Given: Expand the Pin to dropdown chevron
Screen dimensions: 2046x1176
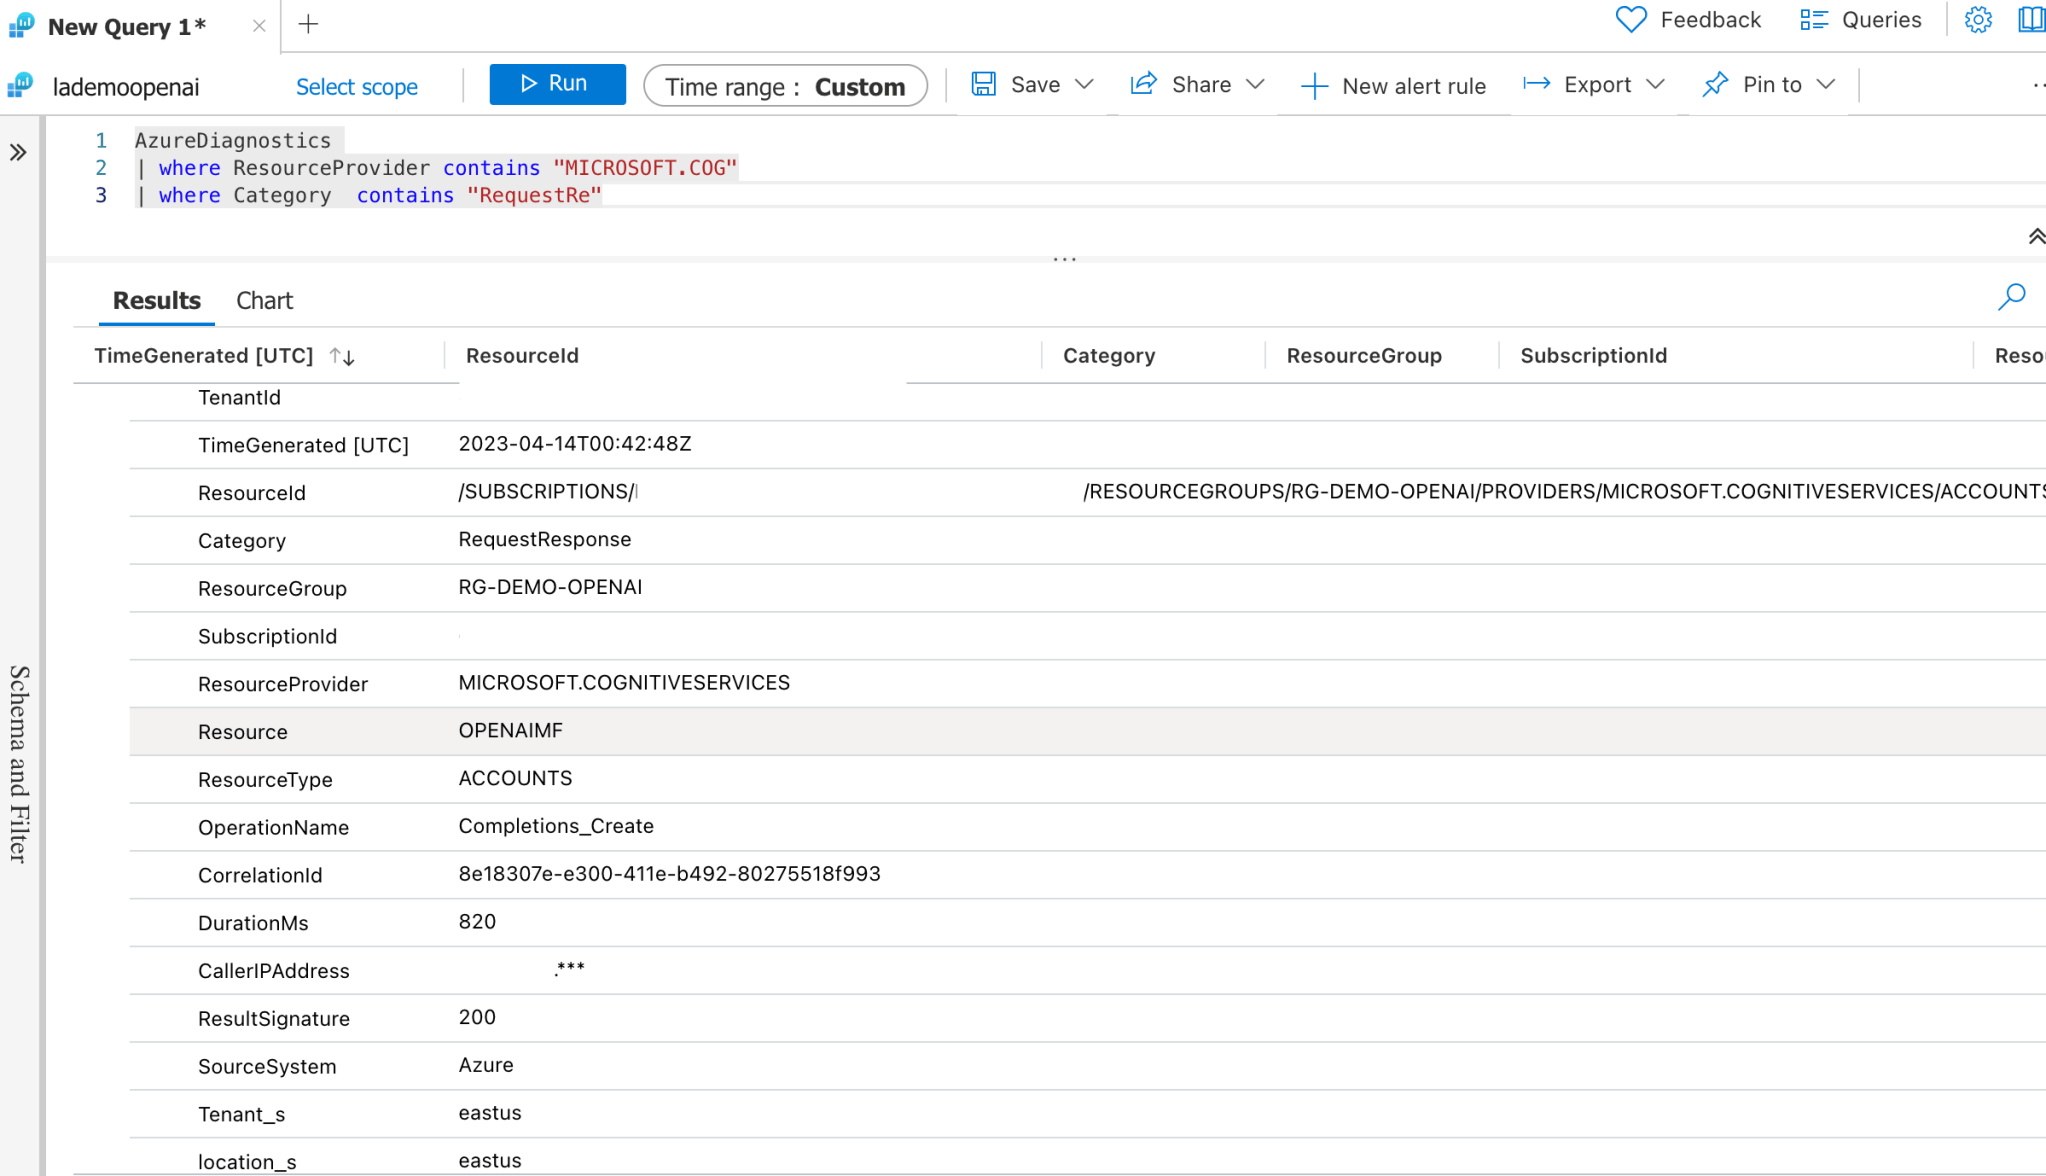Looking at the screenshot, I should [x=1826, y=84].
